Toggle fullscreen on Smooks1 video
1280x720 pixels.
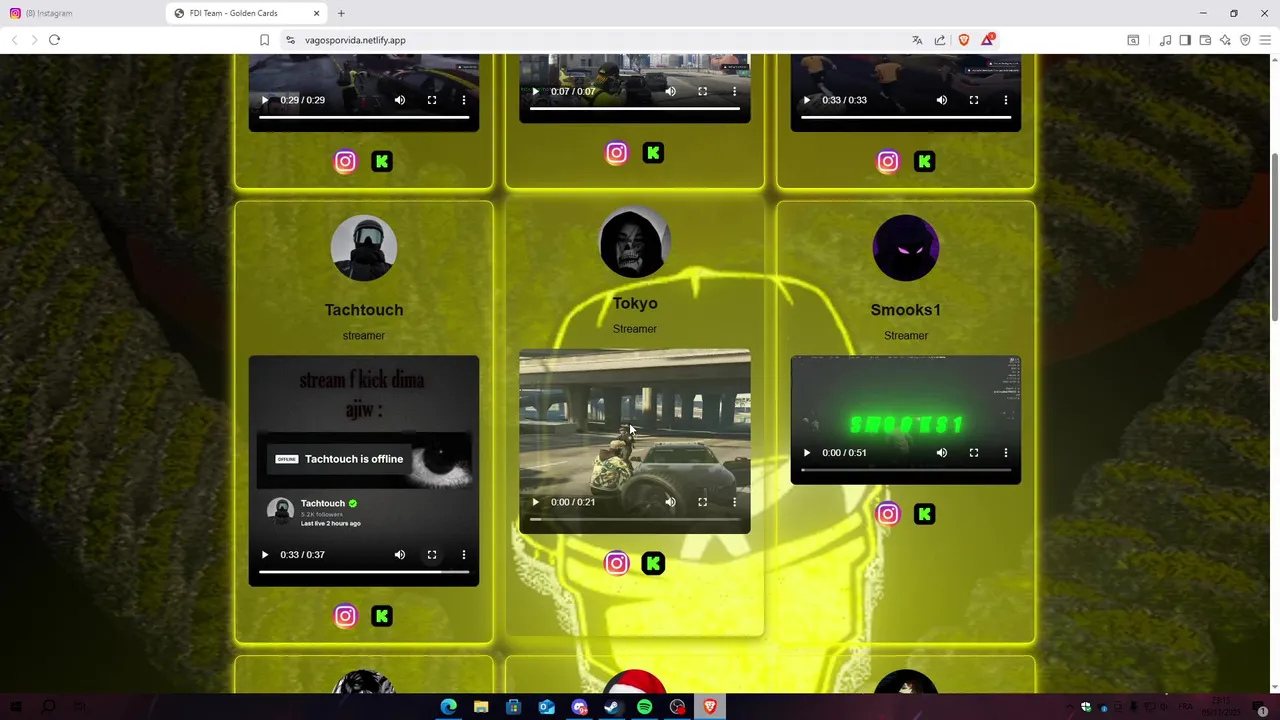974,453
